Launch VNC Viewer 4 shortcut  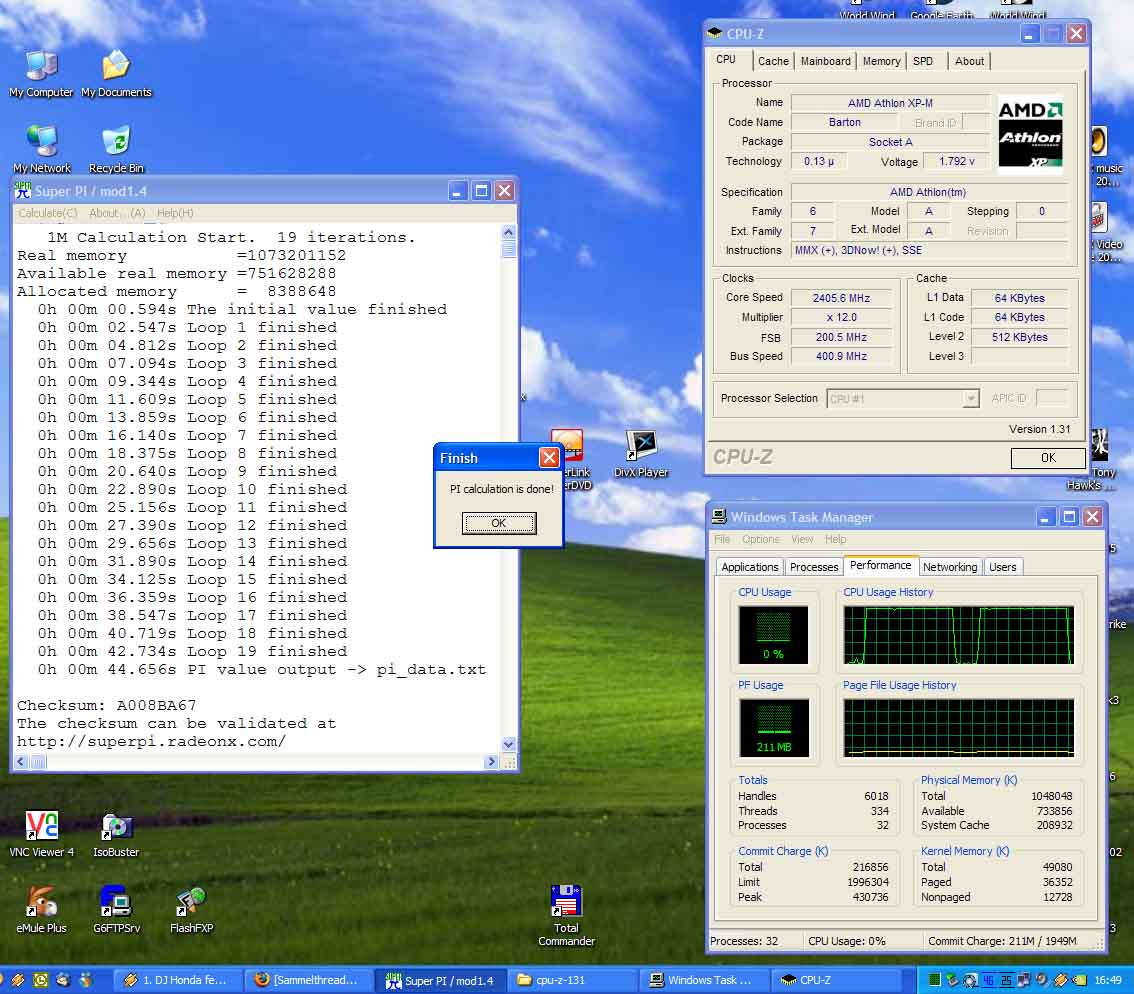(x=41, y=833)
